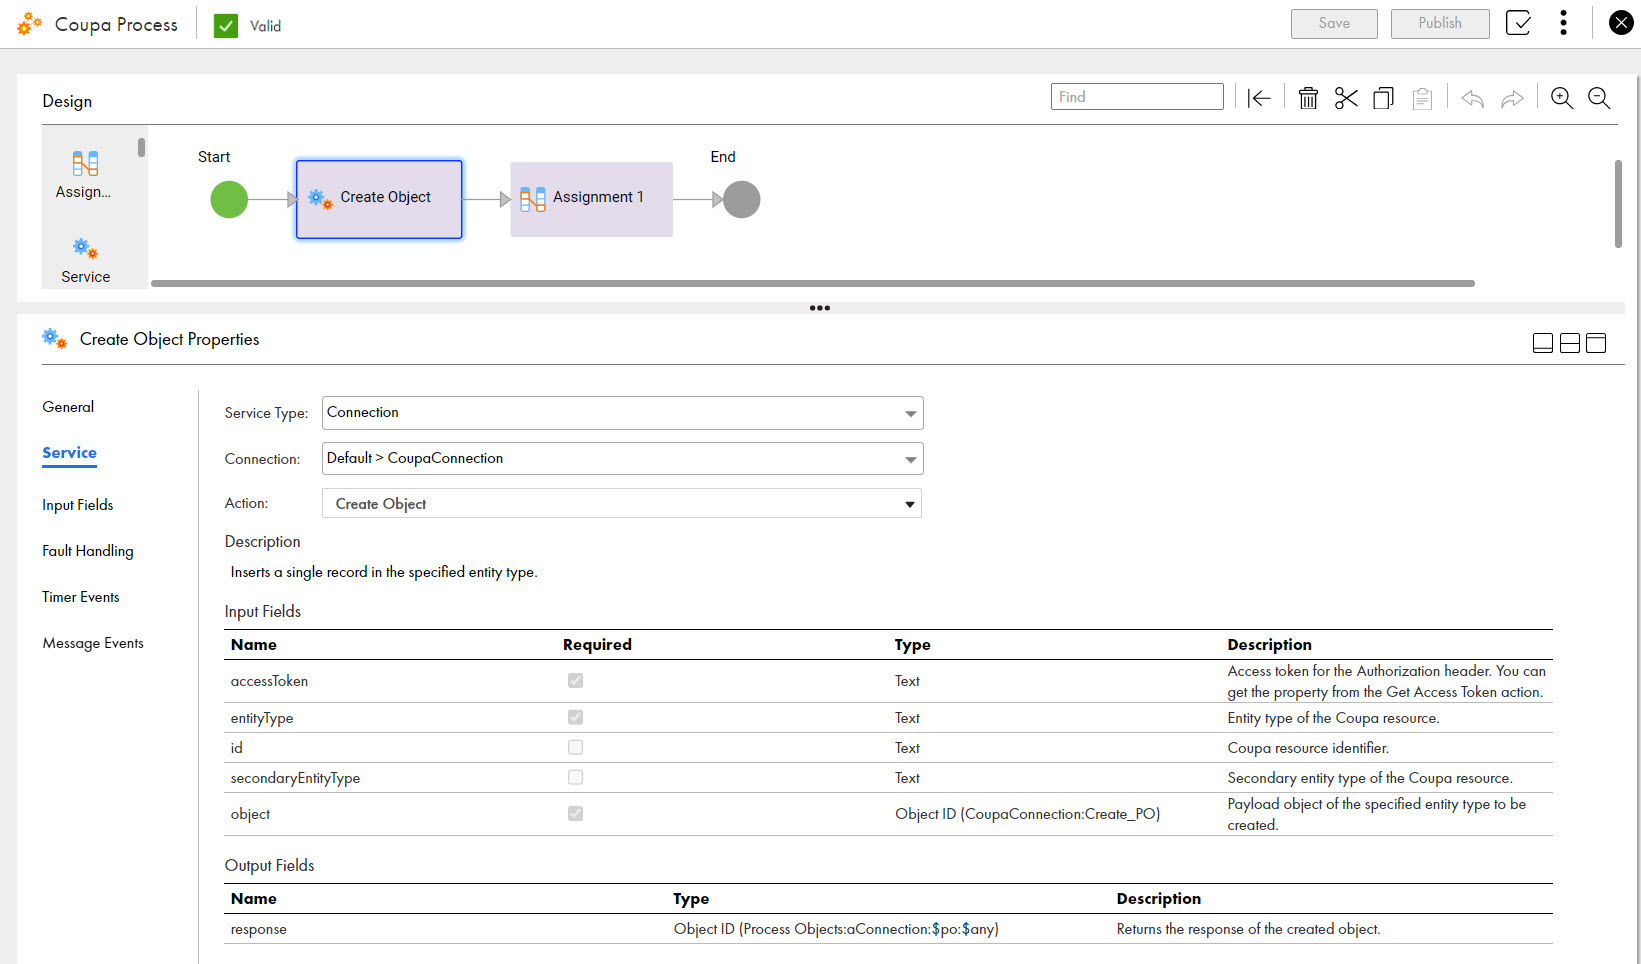
Task: Click the validate checkmark icon near Publish
Action: click(1518, 23)
